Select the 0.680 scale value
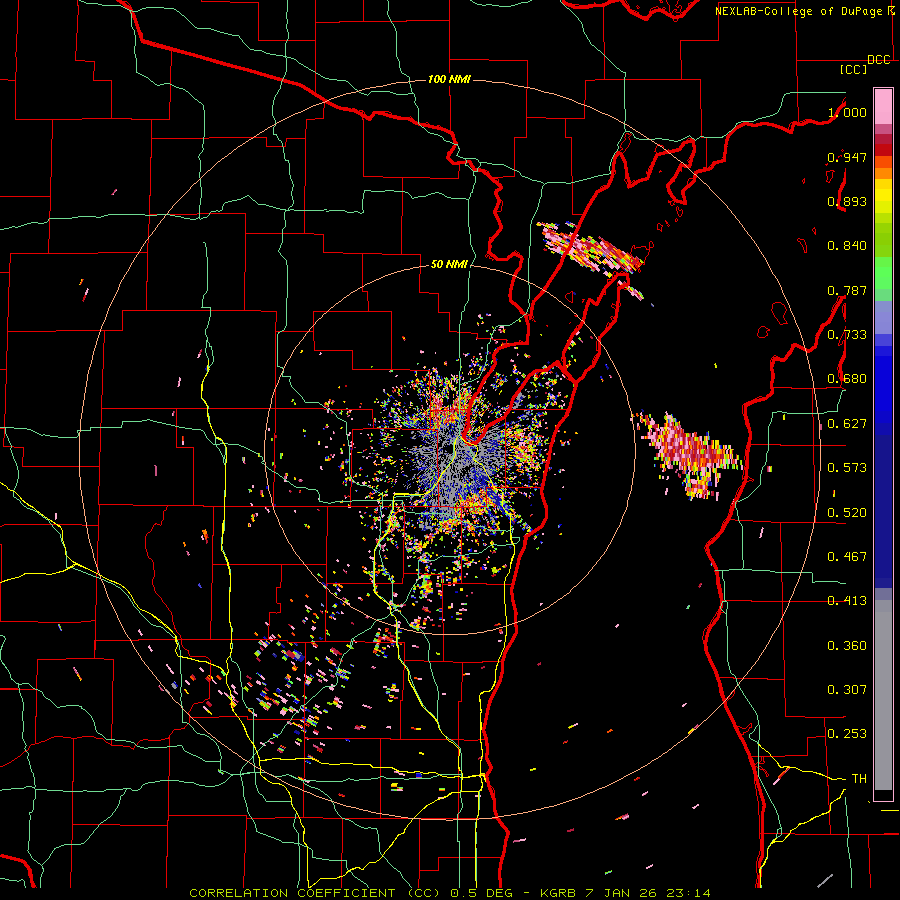This screenshot has width=900, height=900. click(x=847, y=379)
